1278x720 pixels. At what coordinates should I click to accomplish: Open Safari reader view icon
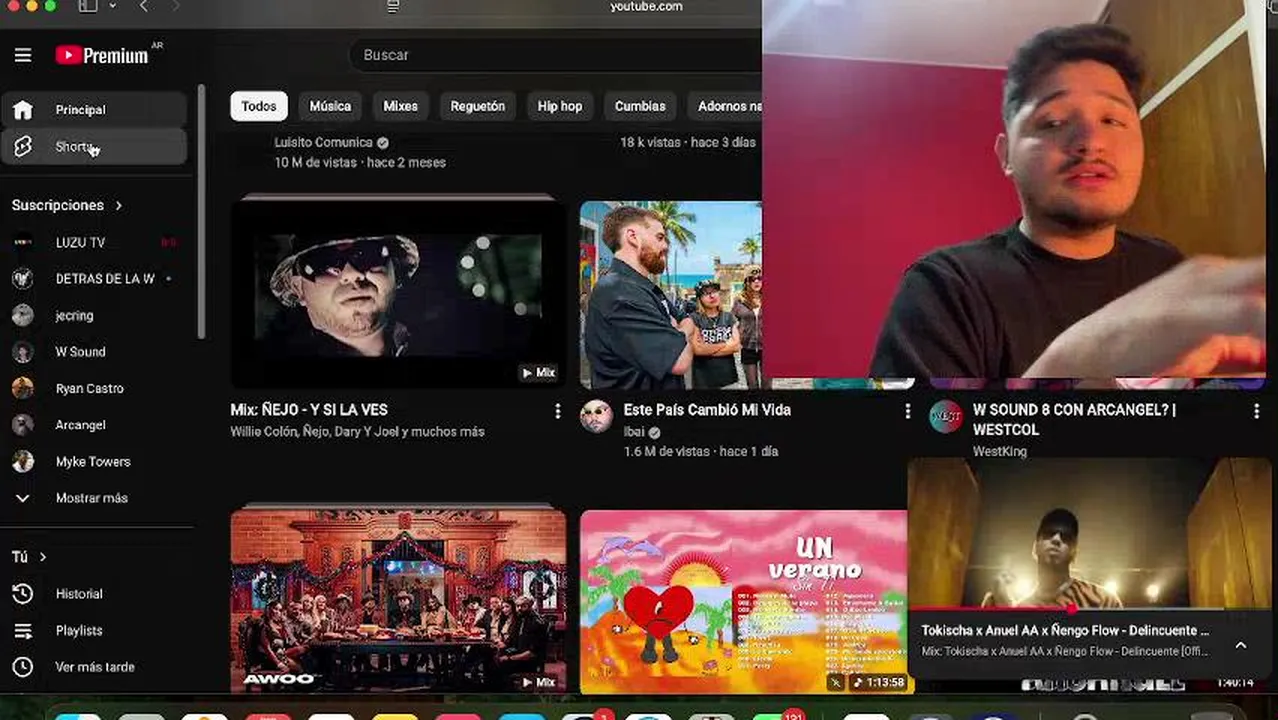[393, 6]
